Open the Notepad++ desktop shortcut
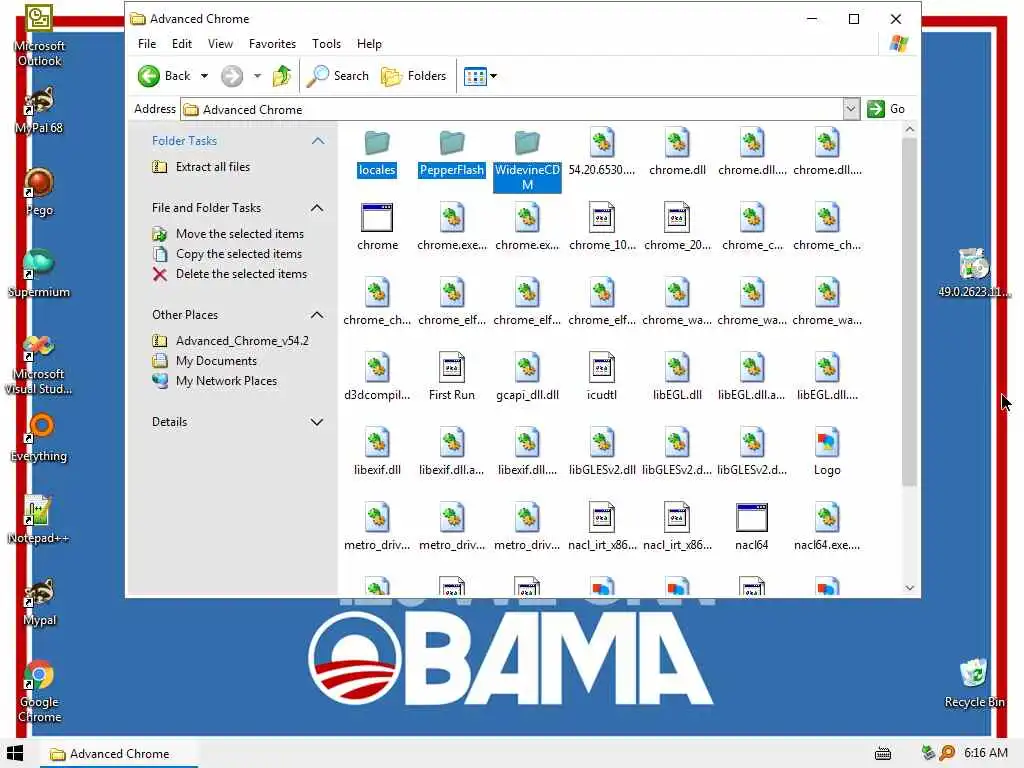Image resolution: width=1024 pixels, height=768 pixels. [x=39, y=519]
